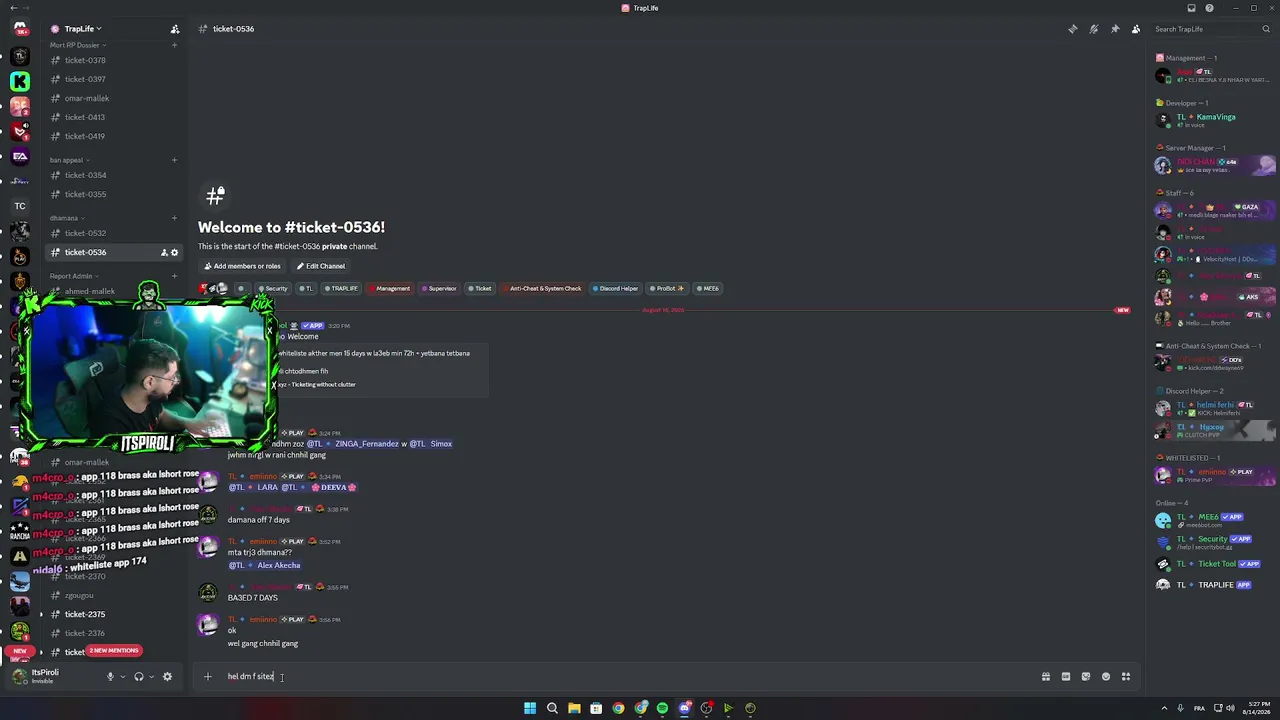Open headphone output options dropdown

[x=151, y=677]
